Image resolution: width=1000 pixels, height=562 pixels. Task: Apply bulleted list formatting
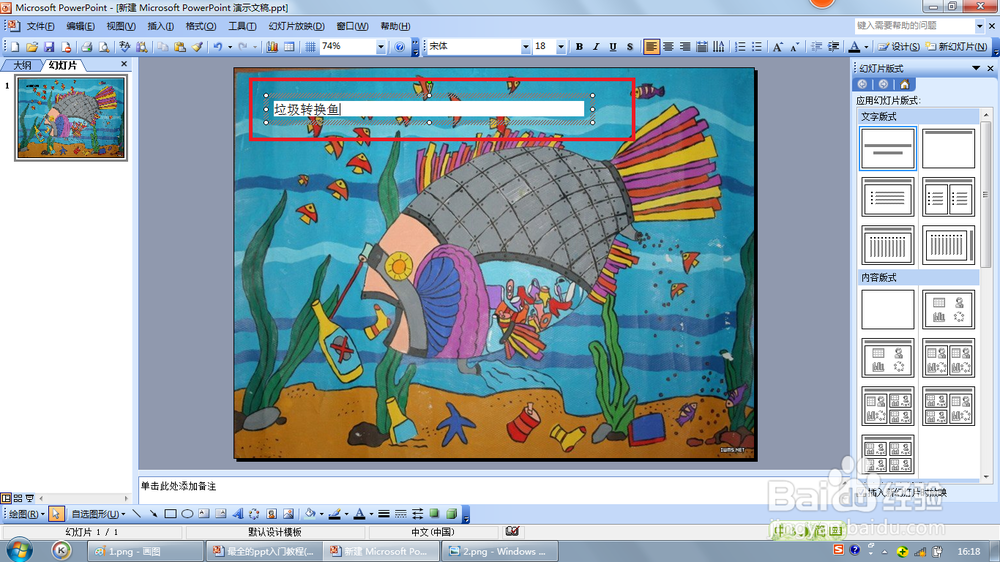(x=757, y=47)
